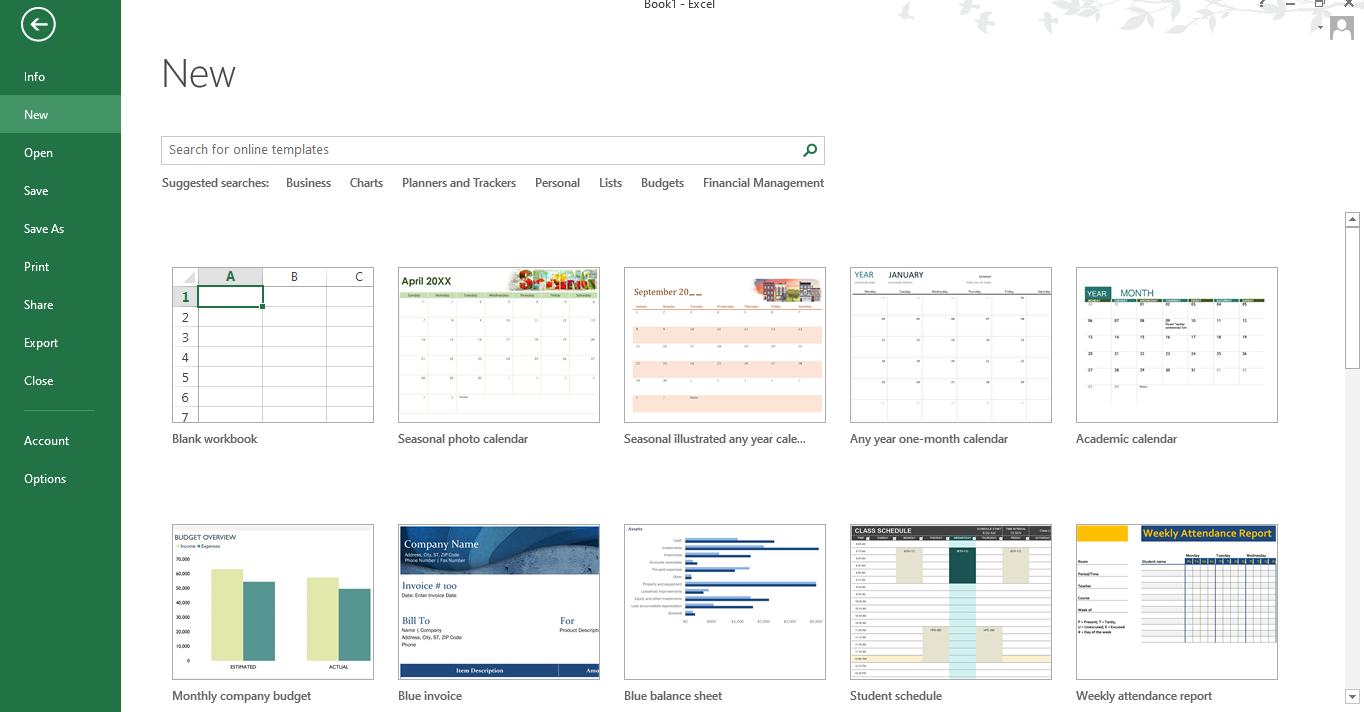Open Excel Options from sidebar
The width and height of the screenshot is (1364, 712).
[45, 479]
